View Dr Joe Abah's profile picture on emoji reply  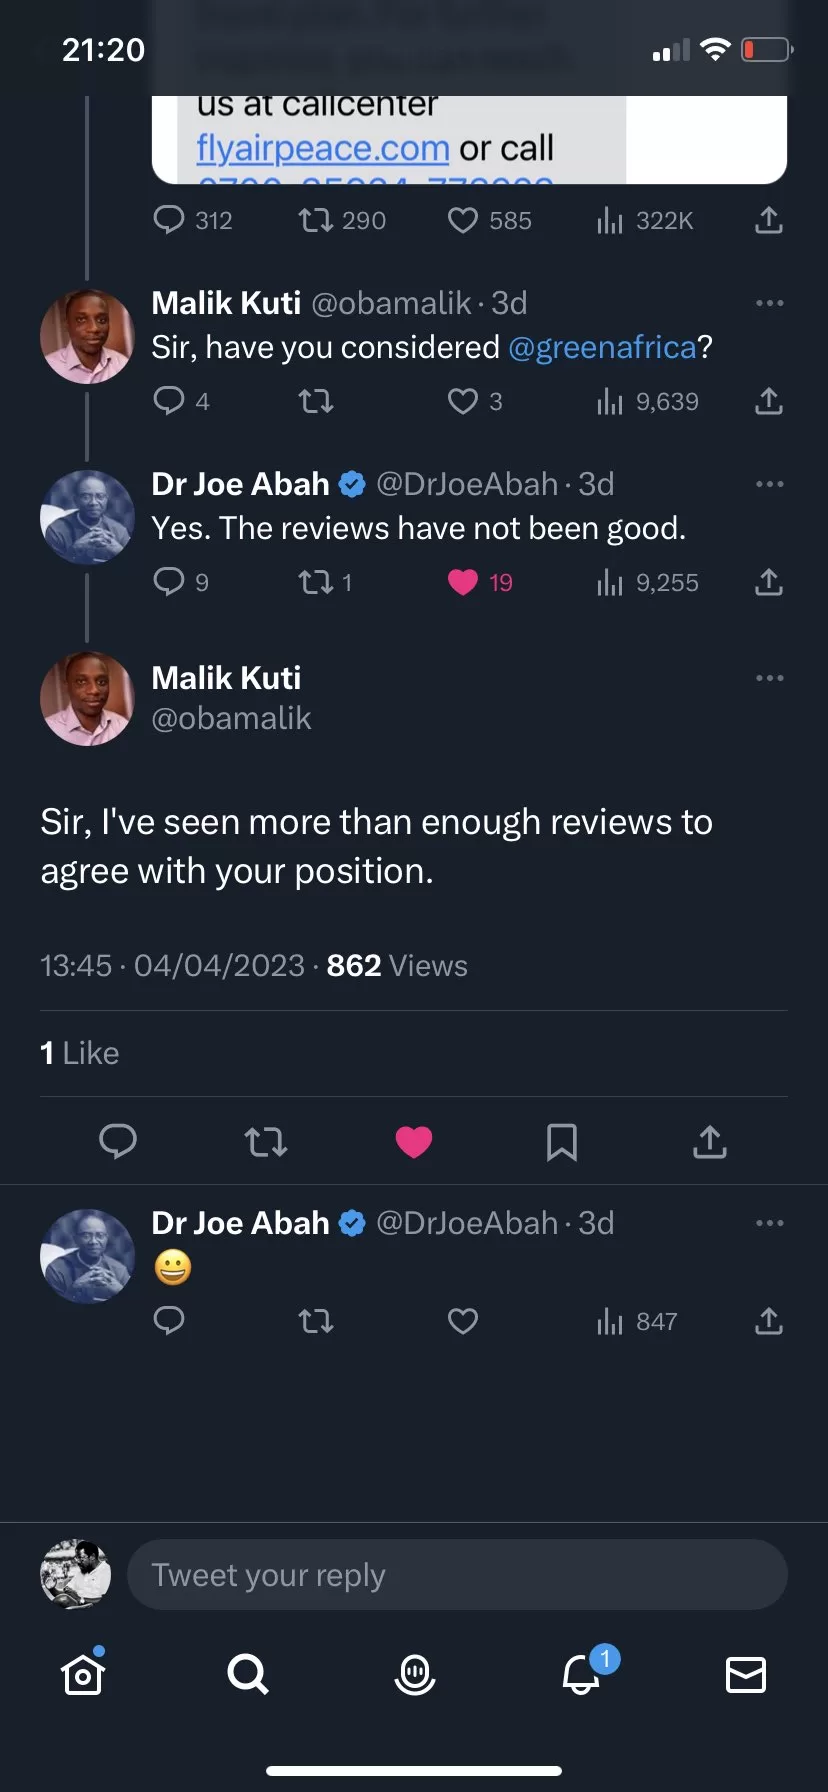point(87,1256)
